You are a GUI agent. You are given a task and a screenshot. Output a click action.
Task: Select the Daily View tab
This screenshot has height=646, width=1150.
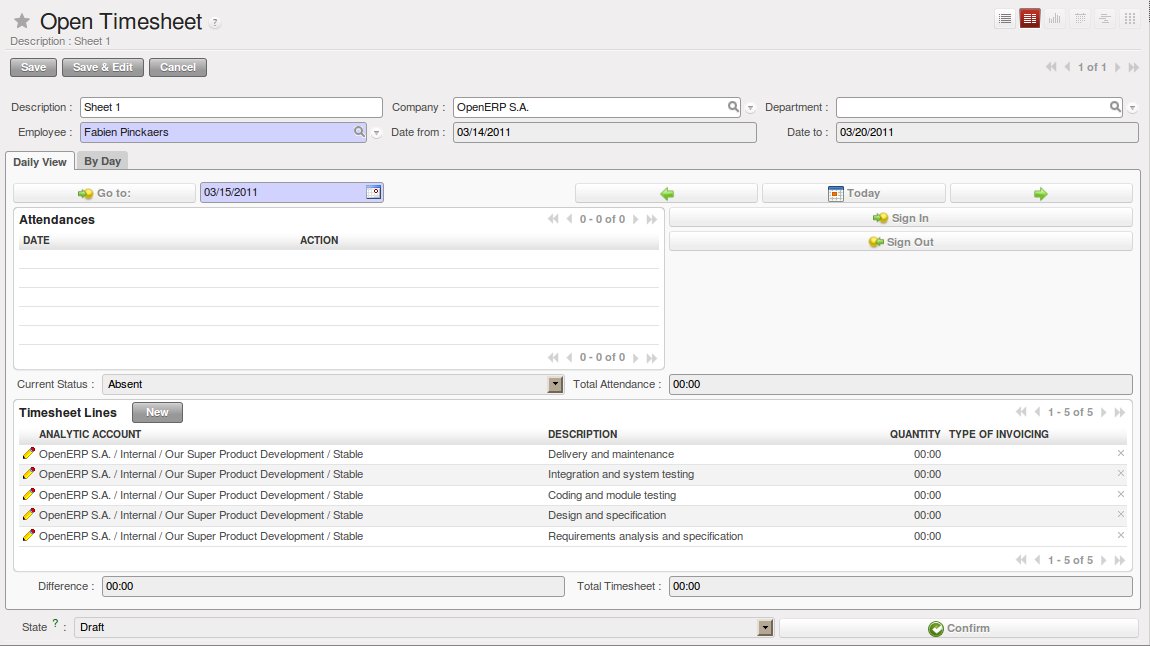pos(40,162)
